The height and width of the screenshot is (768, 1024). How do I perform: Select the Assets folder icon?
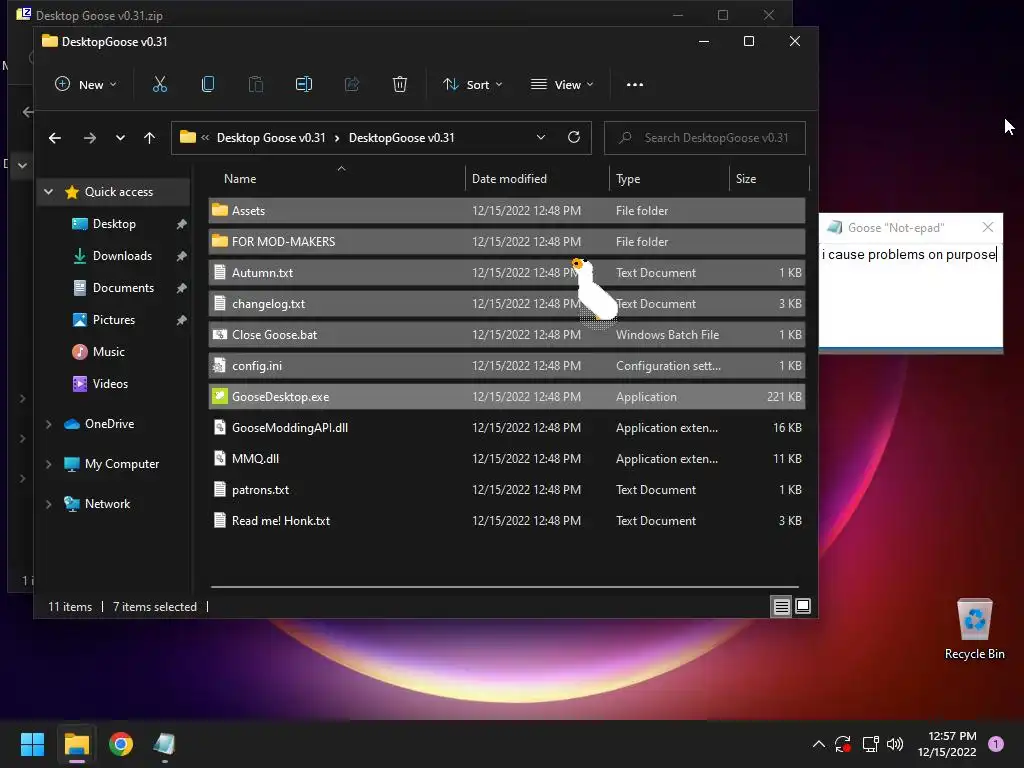[220, 210]
